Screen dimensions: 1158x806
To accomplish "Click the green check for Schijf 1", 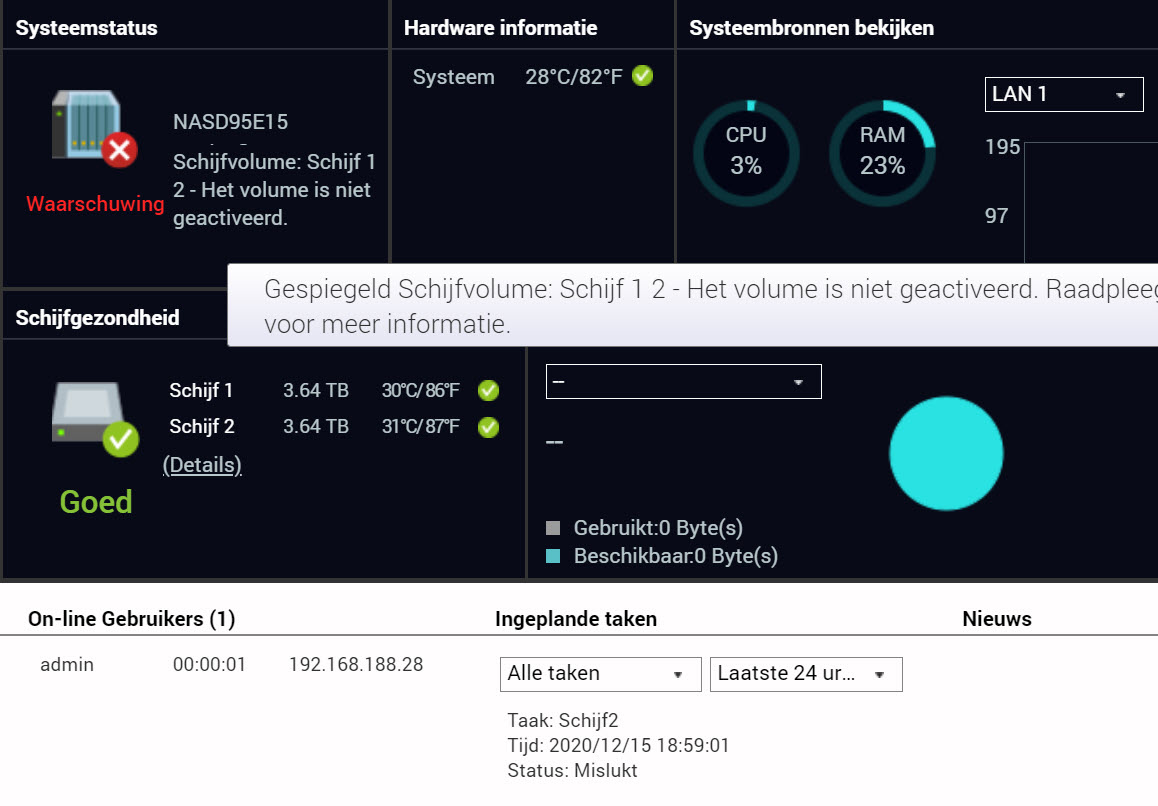I will pos(488,390).
